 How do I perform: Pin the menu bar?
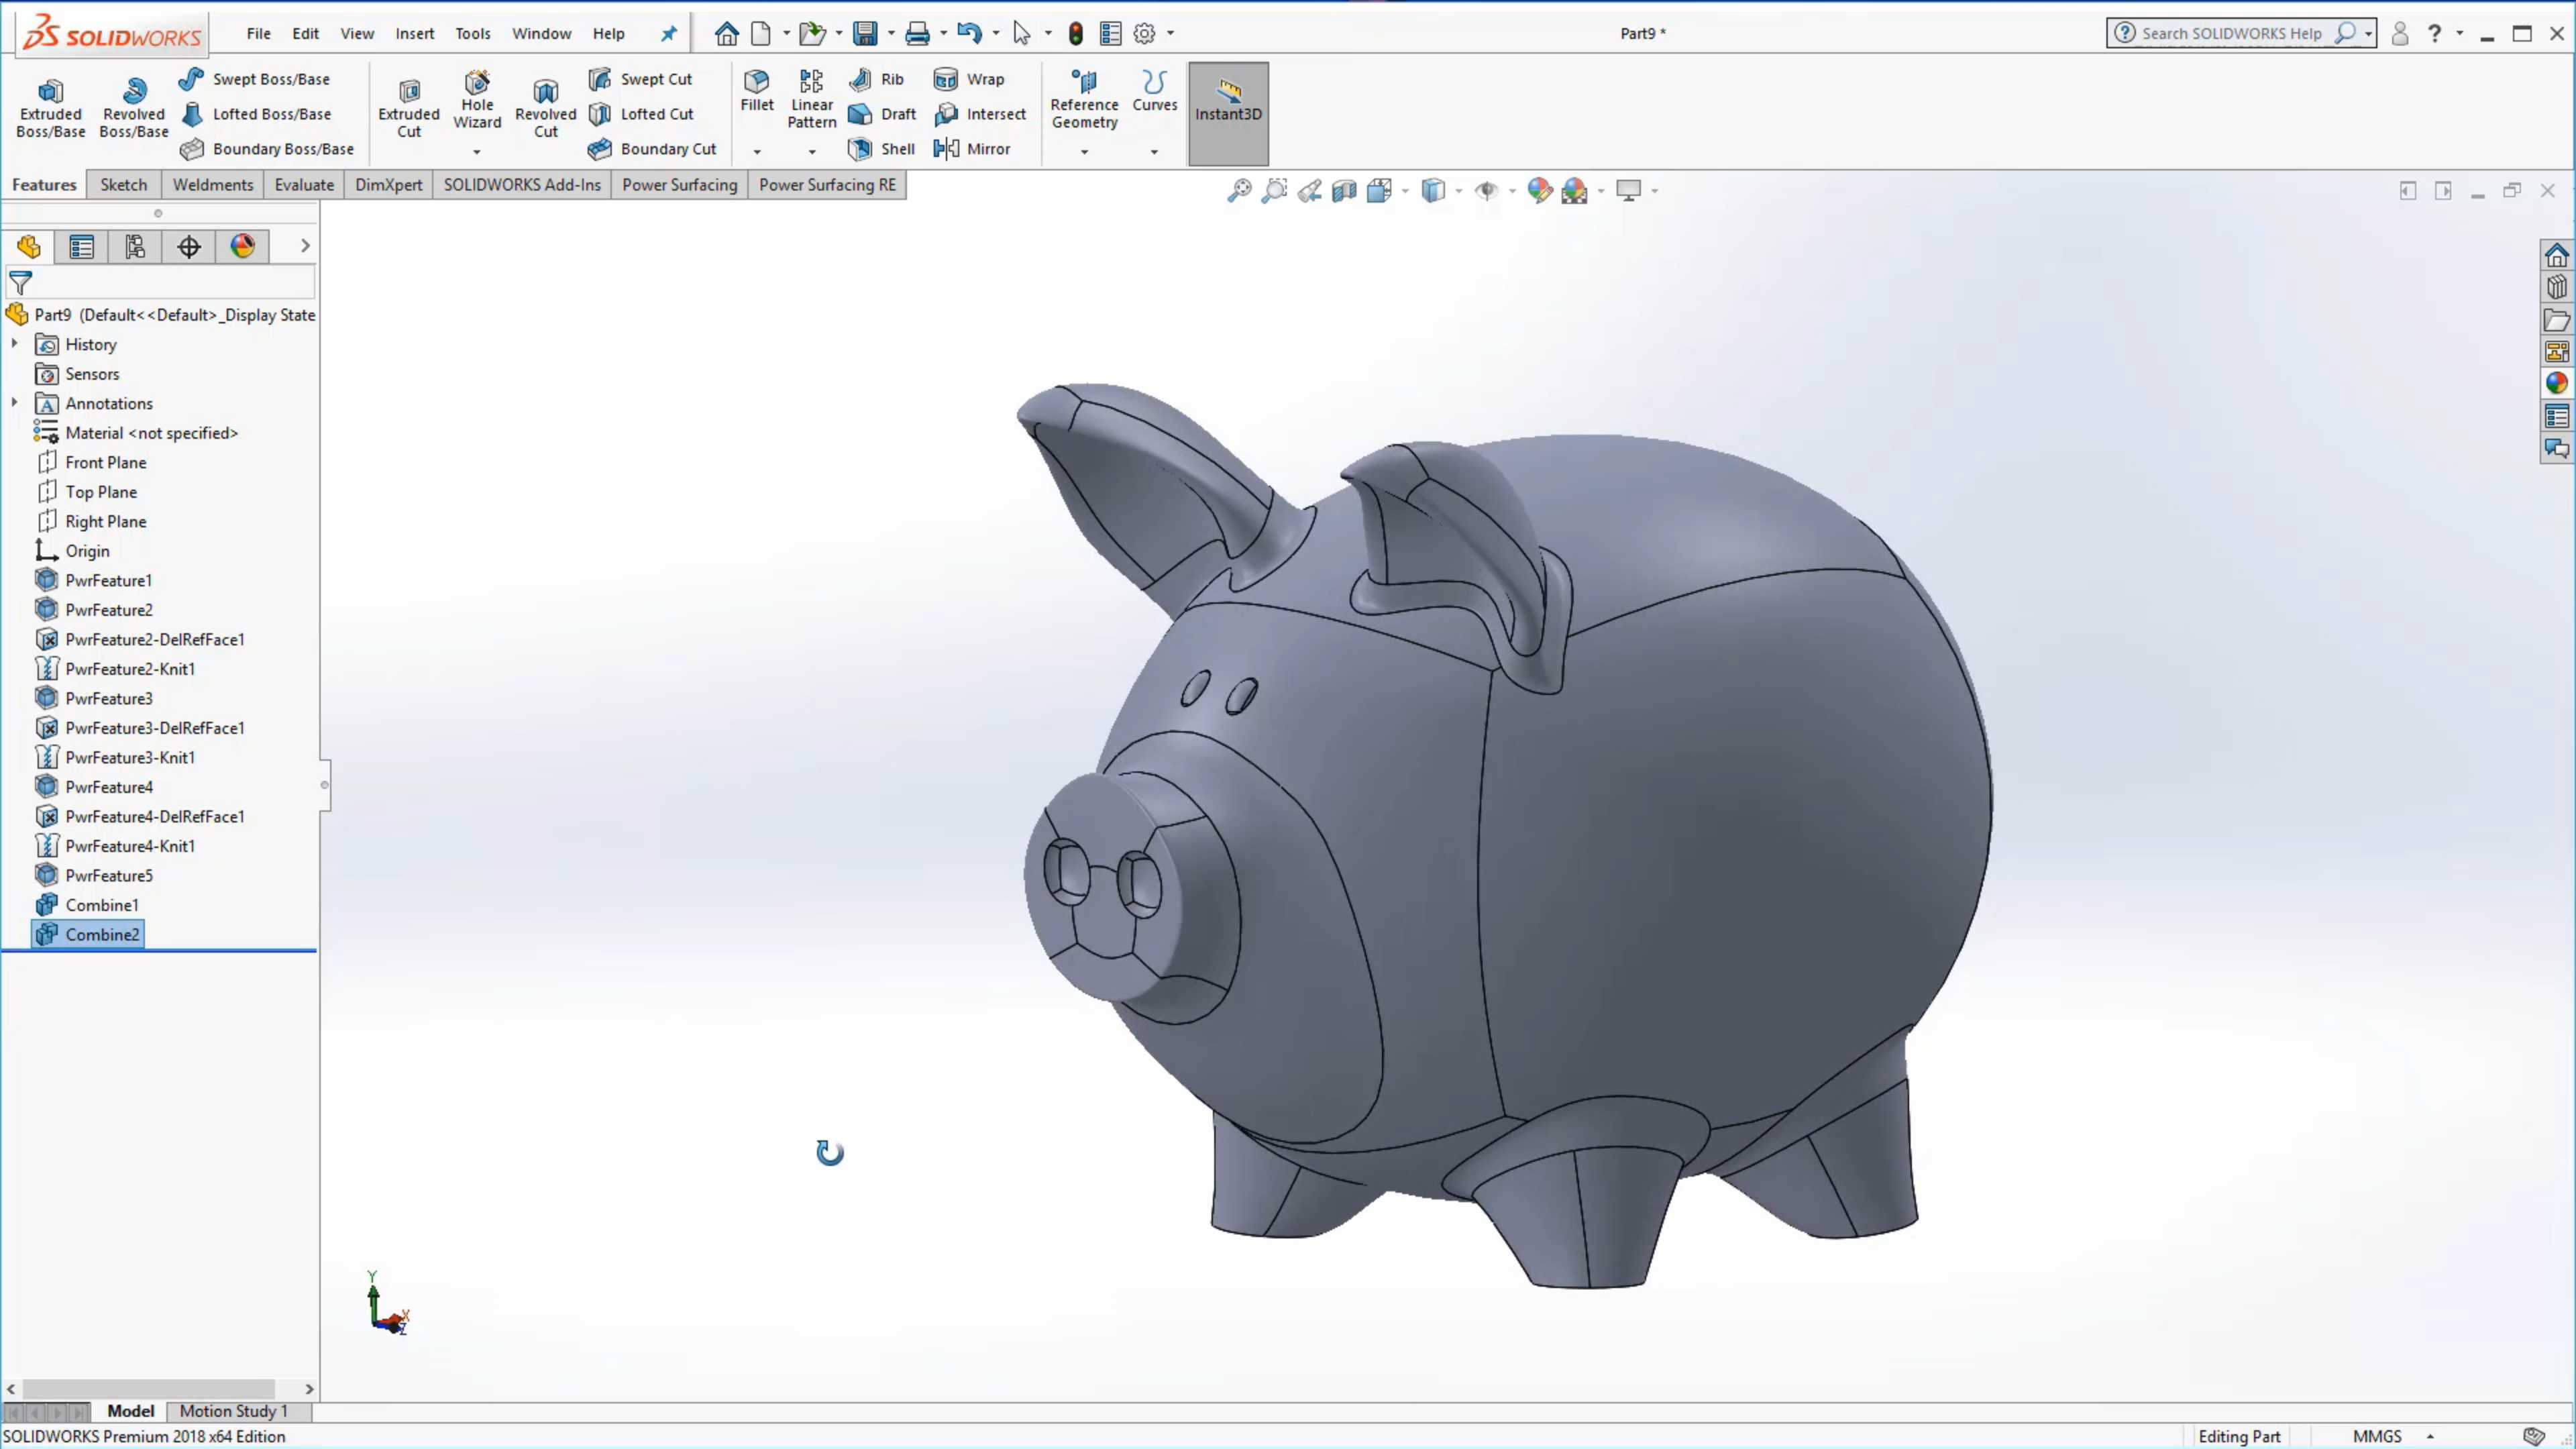click(x=669, y=33)
